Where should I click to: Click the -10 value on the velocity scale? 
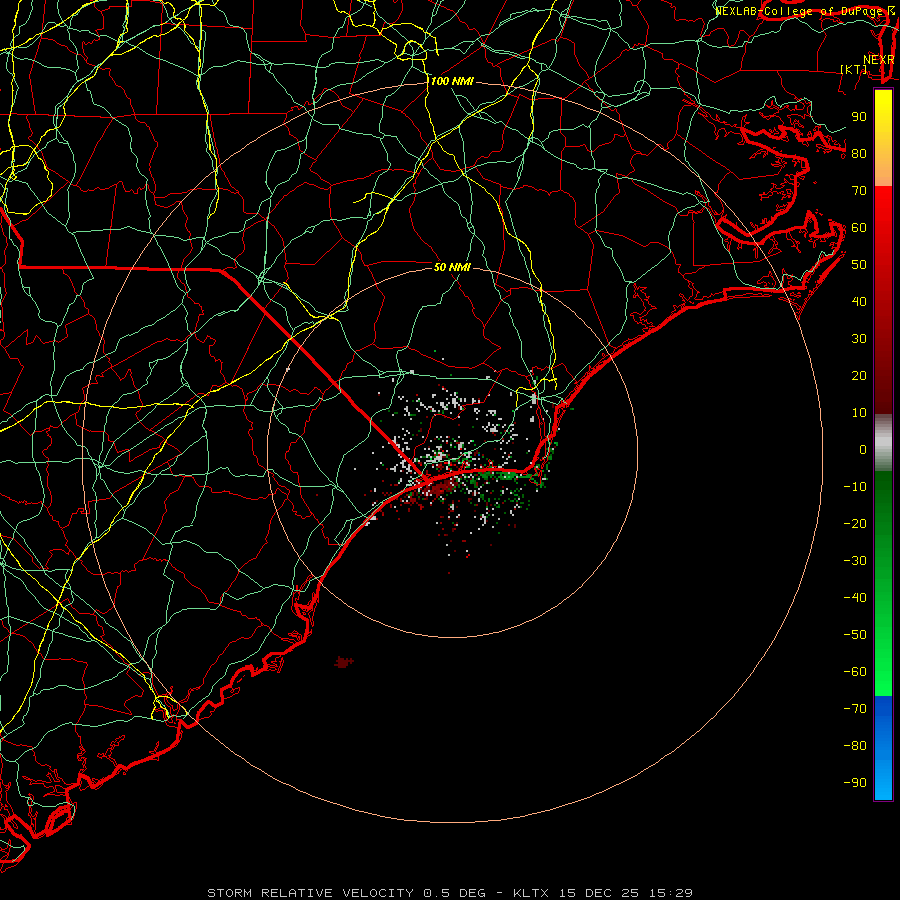(855, 487)
